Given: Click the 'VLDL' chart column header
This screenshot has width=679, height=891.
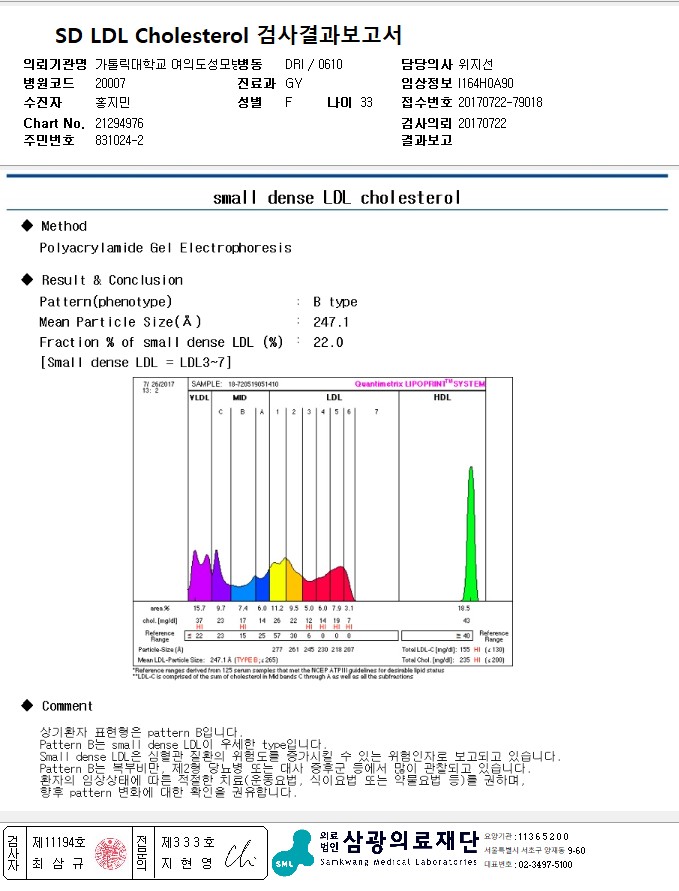Looking at the screenshot, I should click(199, 398).
